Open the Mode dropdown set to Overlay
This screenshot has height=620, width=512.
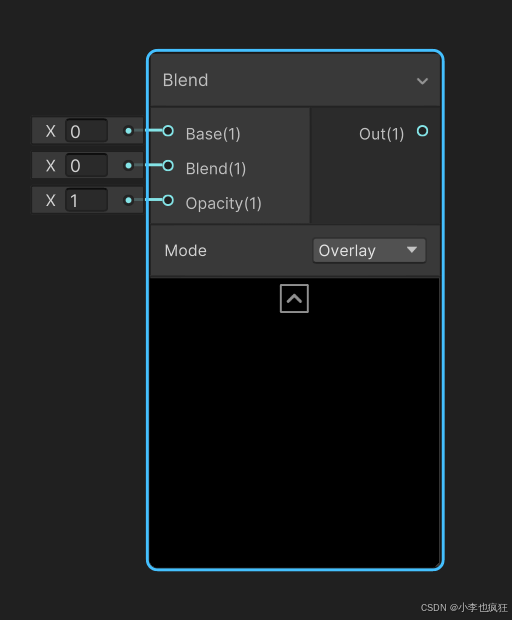pyautogui.click(x=369, y=250)
